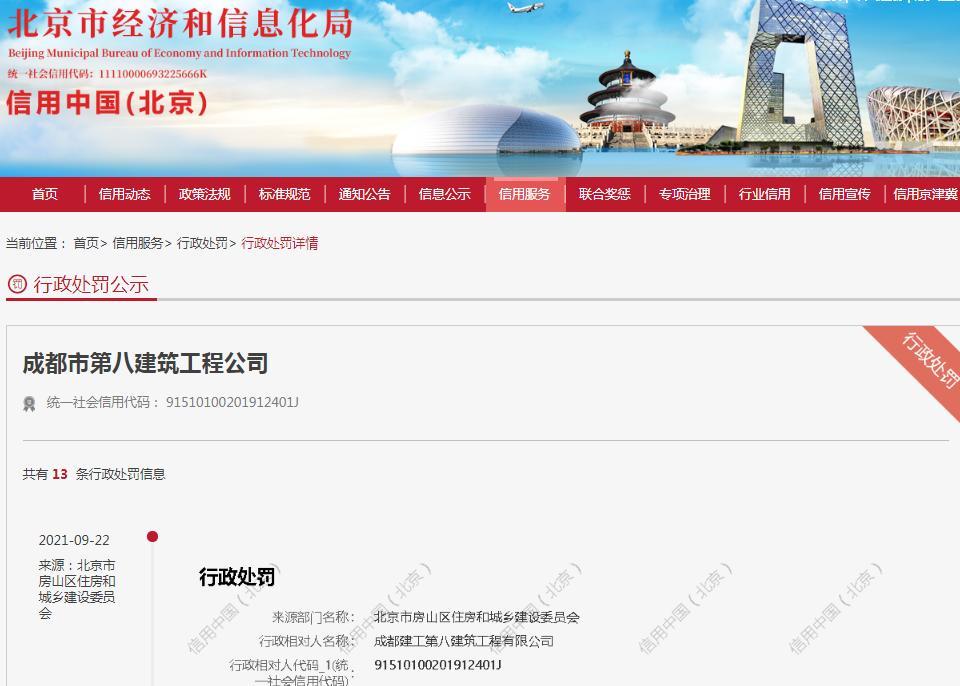Open 信用宣传 from the navigation bar
This screenshot has width=960, height=686.
click(844, 194)
